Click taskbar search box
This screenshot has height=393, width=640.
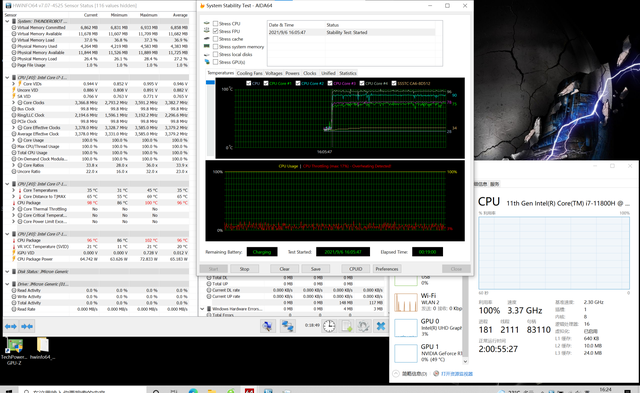click(84, 391)
